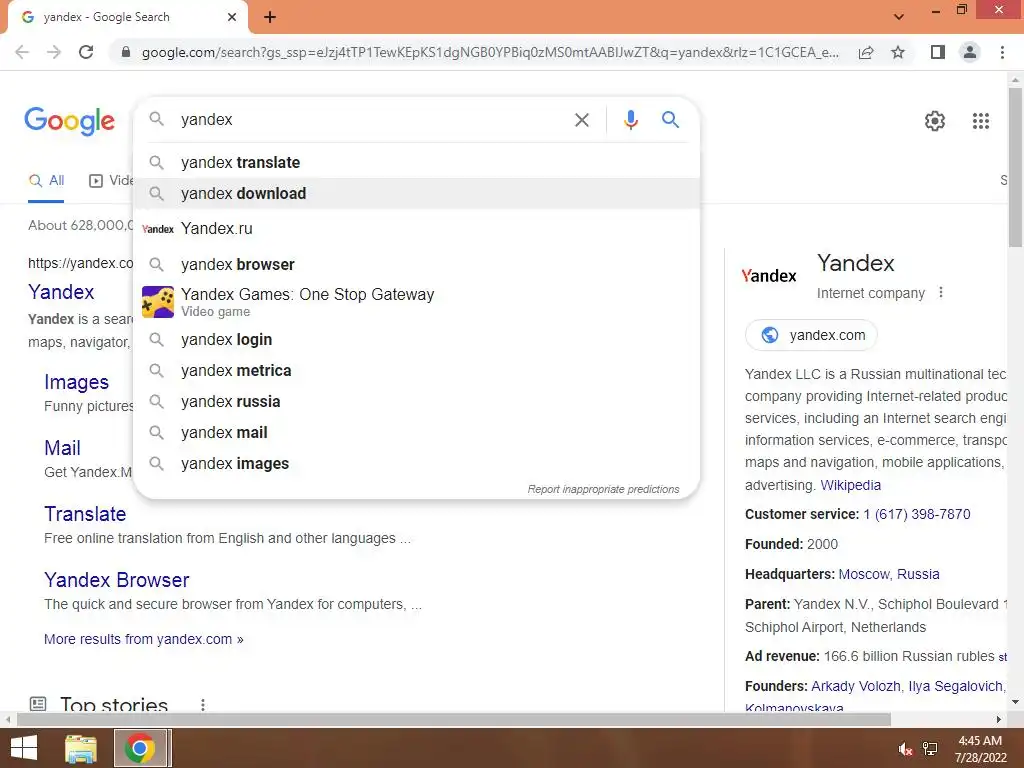The width and height of the screenshot is (1024, 768).
Task: Click the Yandex logo in knowledge panel
Action: click(x=769, y=276)
